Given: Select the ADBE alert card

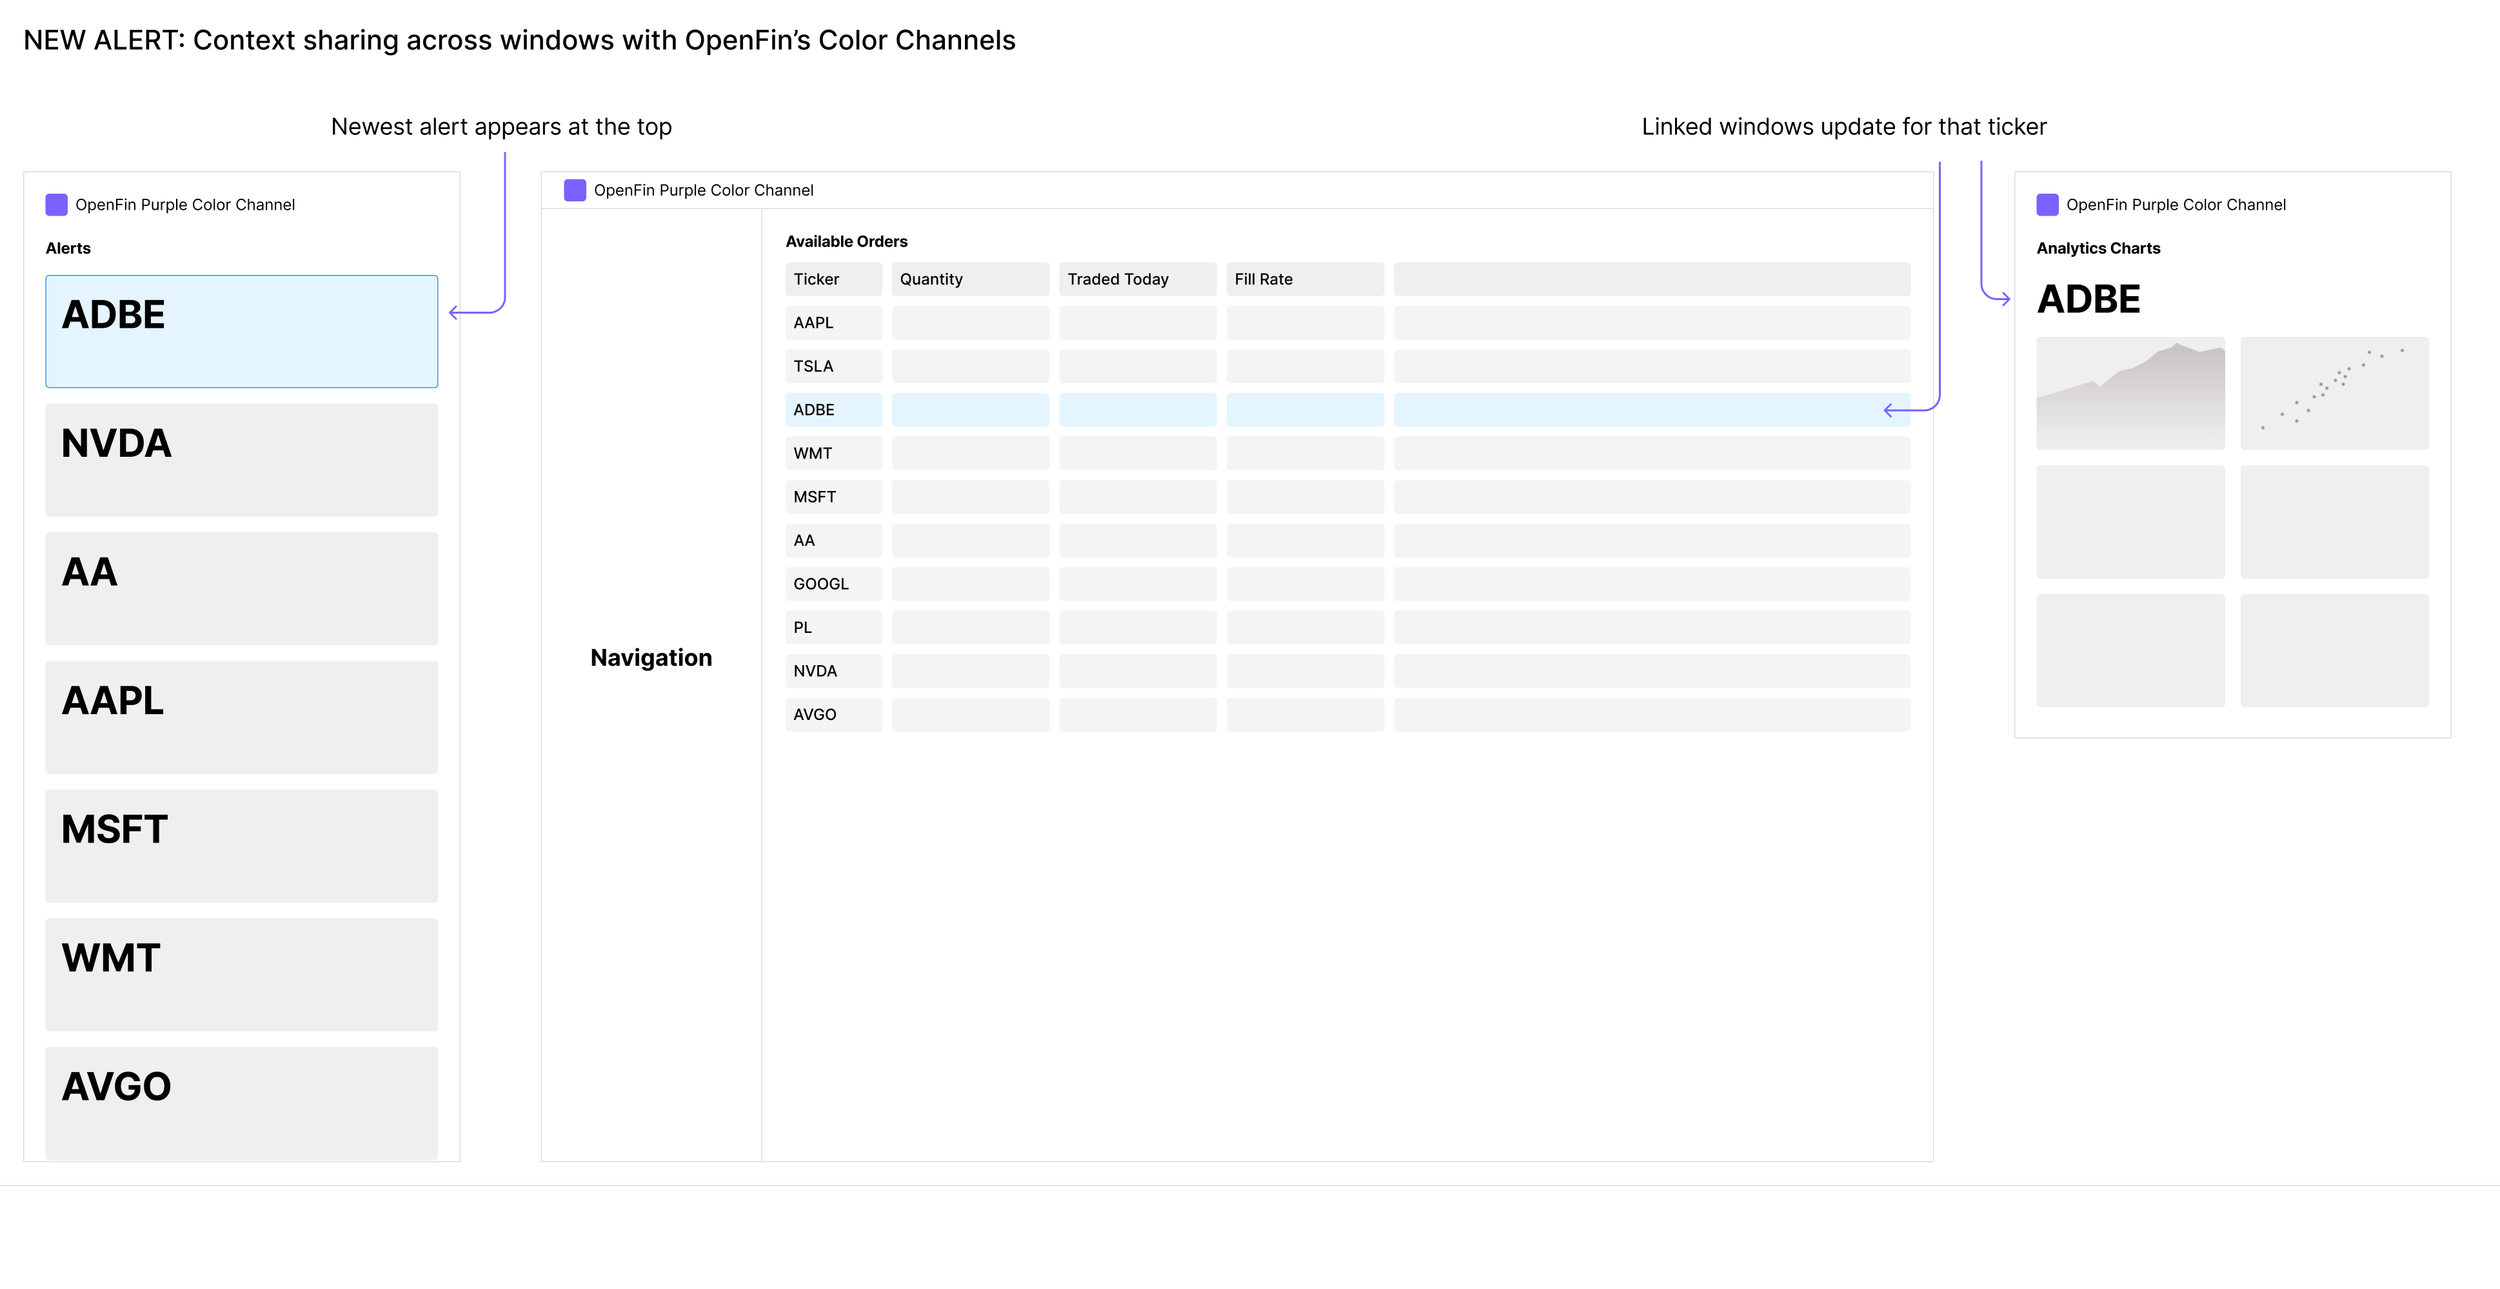Looking at the screenshot, I should (241, 331).
